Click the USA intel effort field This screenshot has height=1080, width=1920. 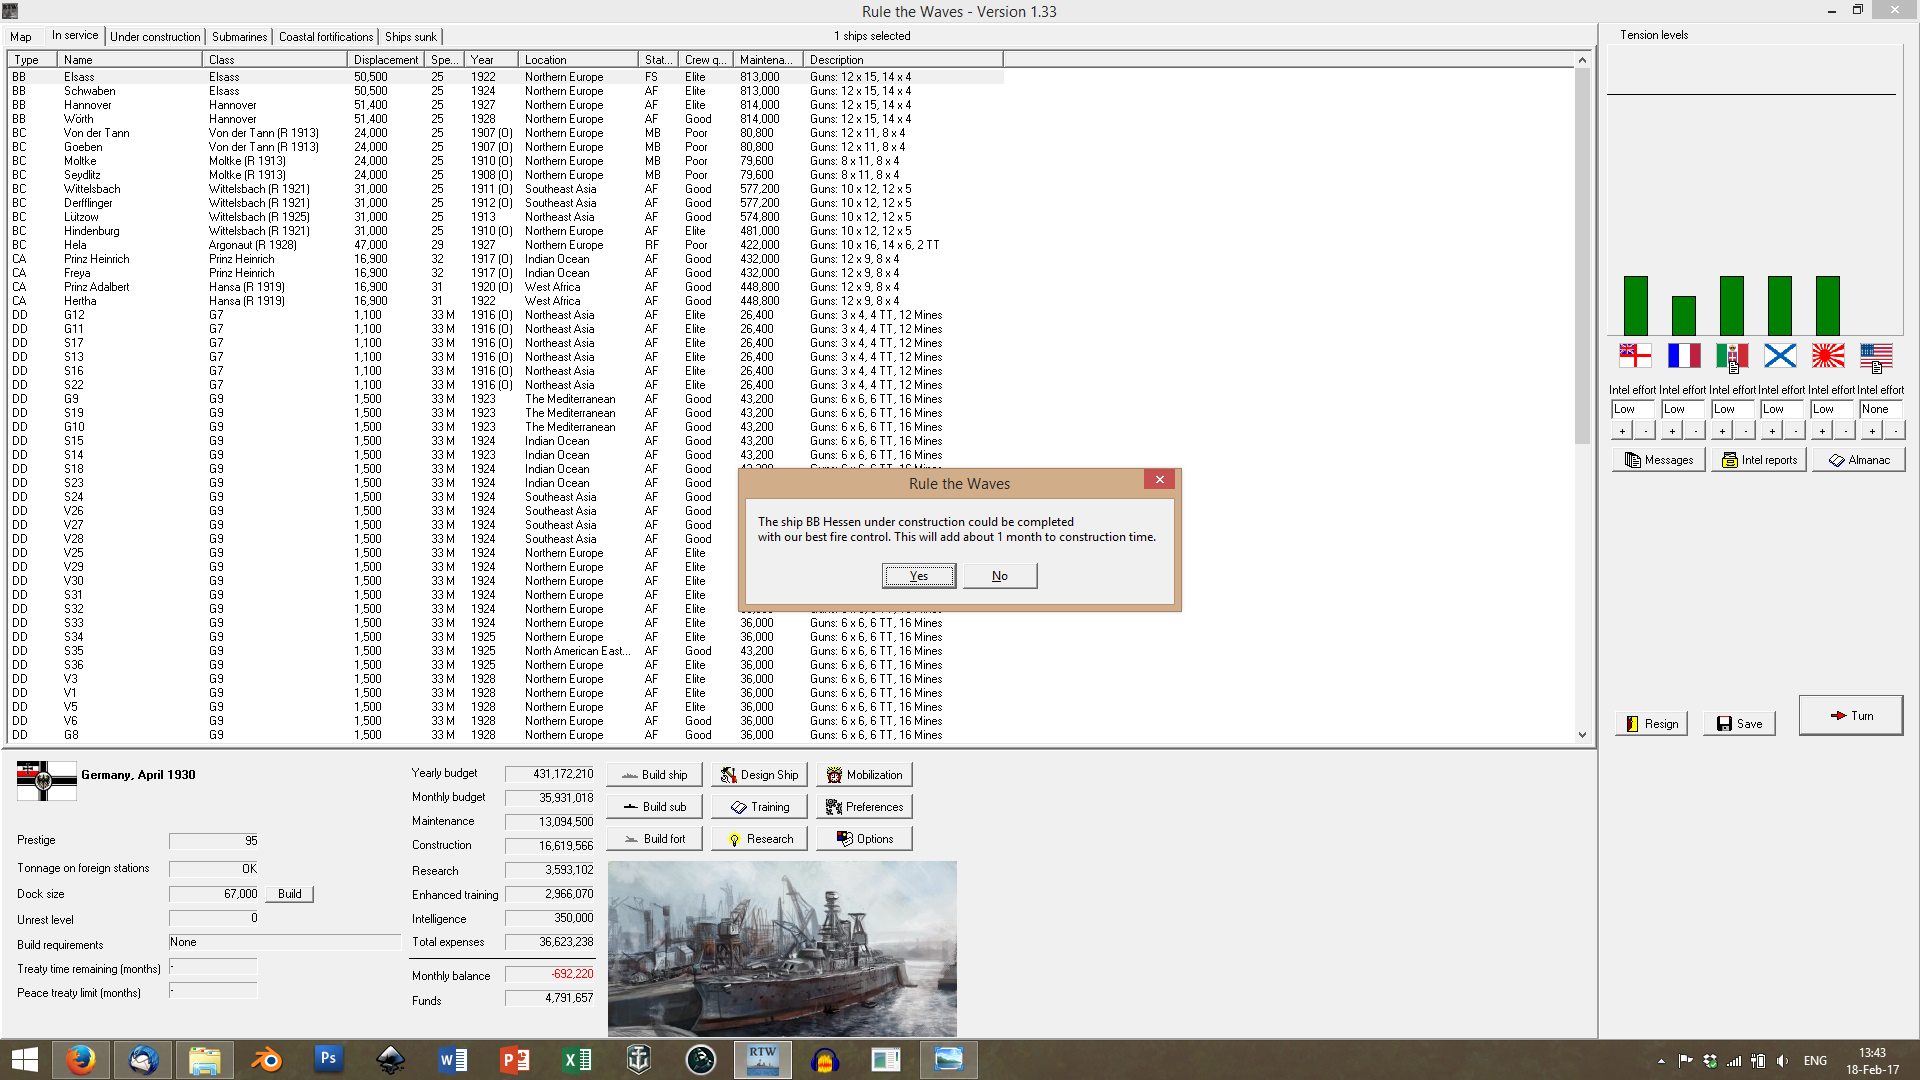(x=1880, y=409)
